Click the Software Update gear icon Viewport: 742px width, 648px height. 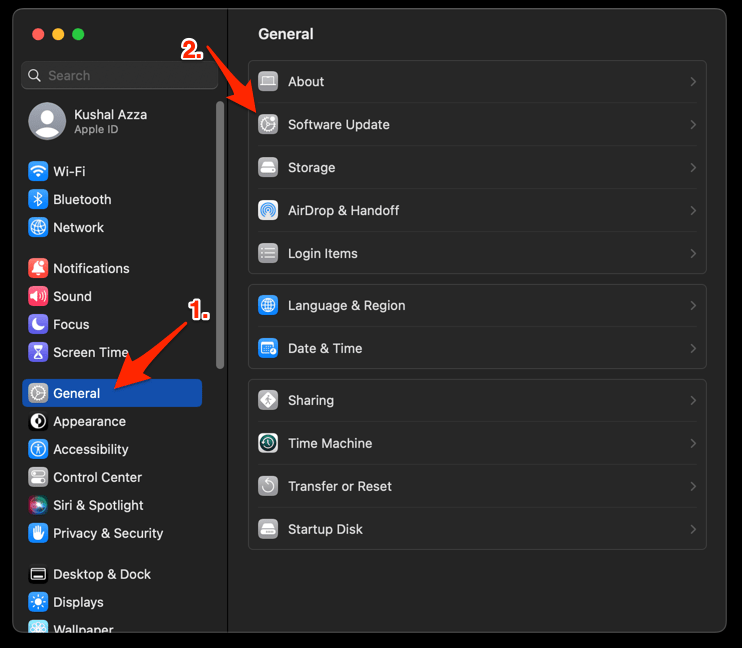tap(268, 125)
